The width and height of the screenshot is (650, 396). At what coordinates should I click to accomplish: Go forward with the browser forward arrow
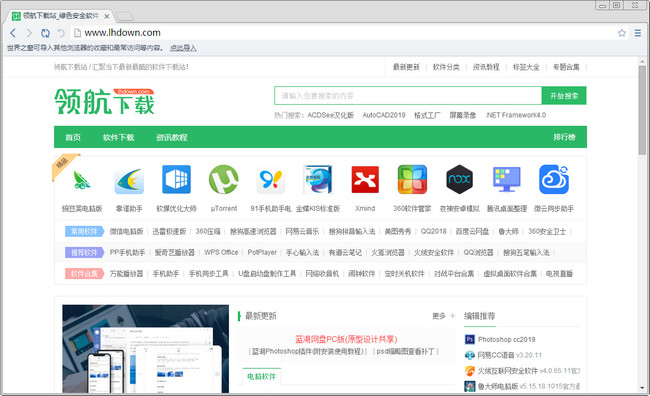click(x=29, y=33)
